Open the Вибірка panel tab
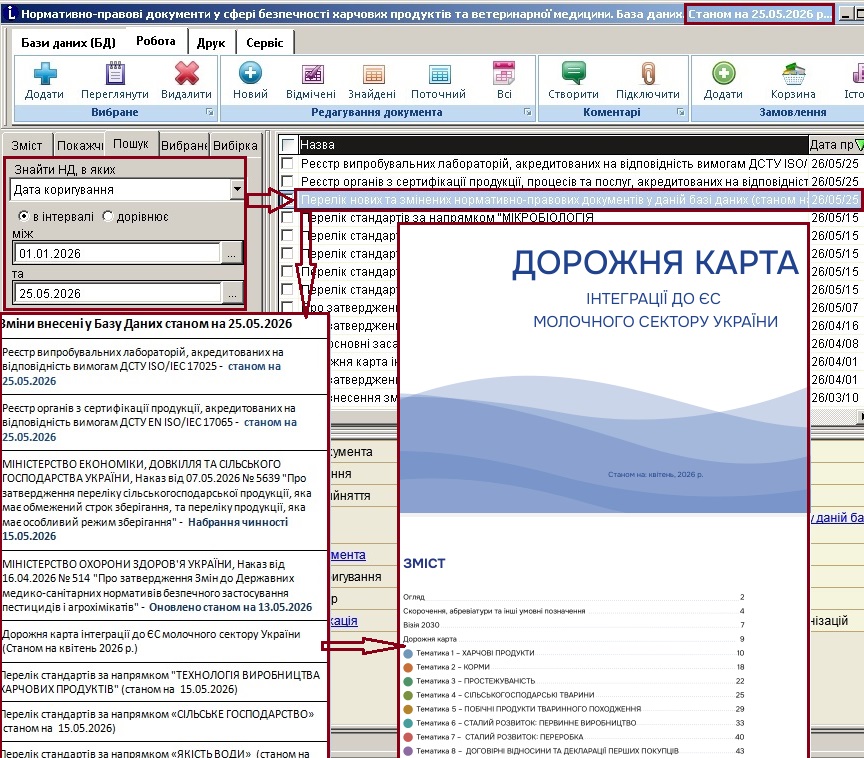The image size is (864, 758). pos(236,145)
